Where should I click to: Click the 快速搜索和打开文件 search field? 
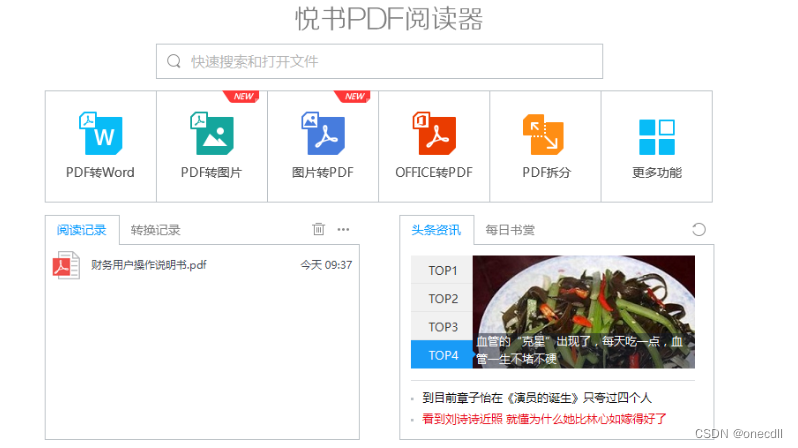[x=380, y=61]
